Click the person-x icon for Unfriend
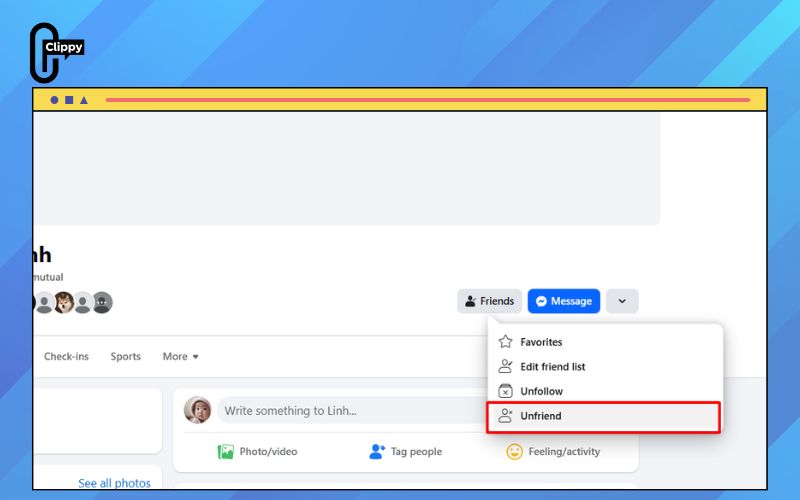The width and height of the screenshot is (800, 500). 505,416
